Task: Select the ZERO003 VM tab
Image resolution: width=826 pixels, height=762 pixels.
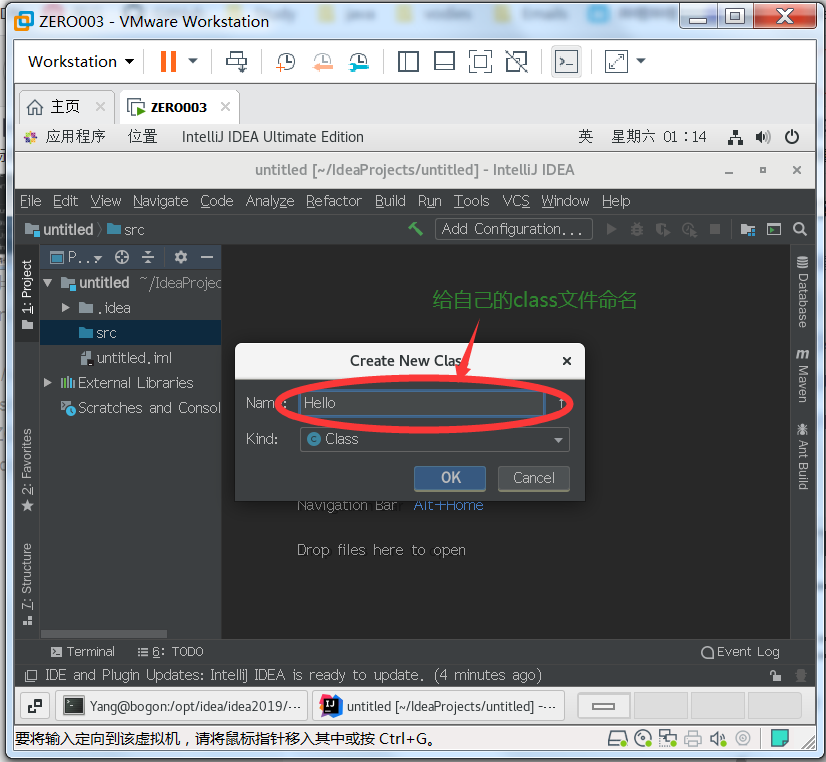Action: 179,107
